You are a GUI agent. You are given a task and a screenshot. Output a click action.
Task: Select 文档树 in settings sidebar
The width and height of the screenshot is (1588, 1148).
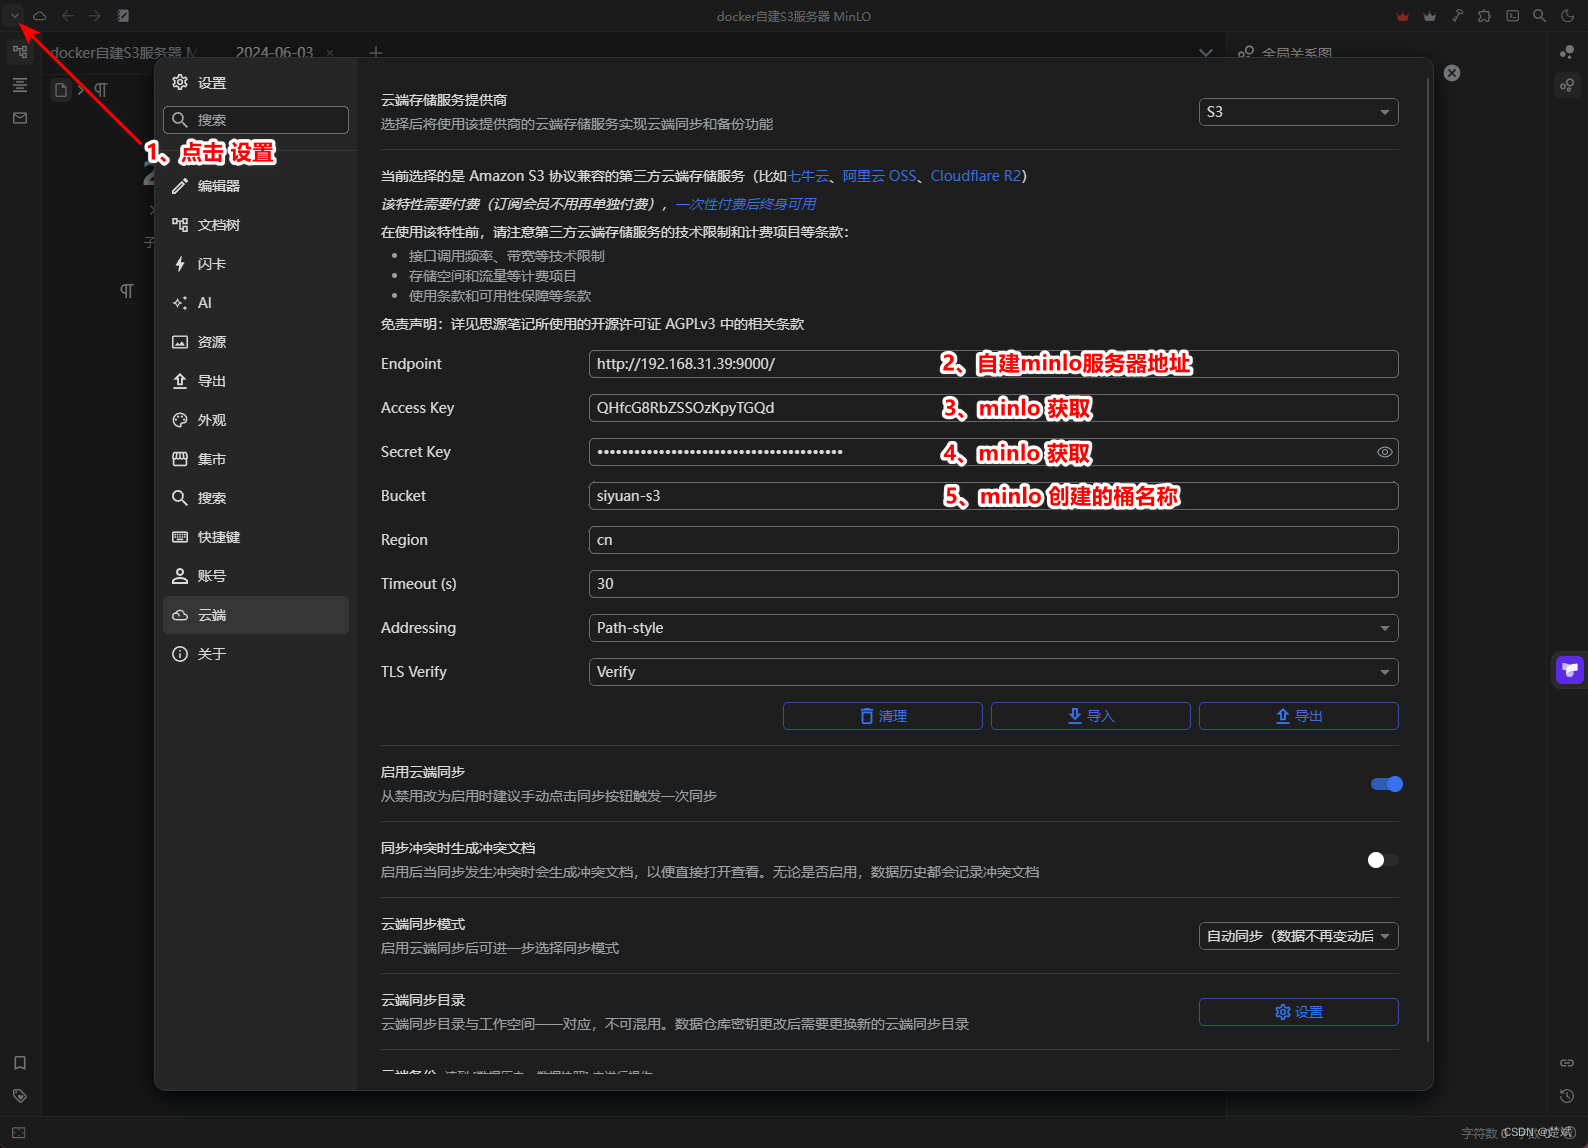(256, 225)
